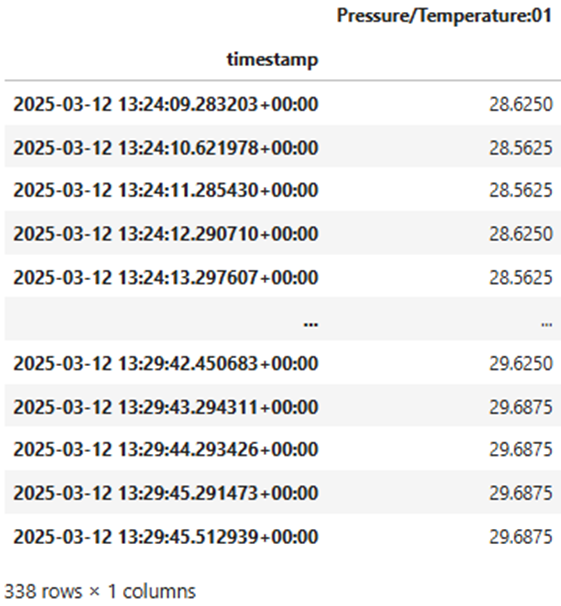Select timestamp 13:24:12.290710 row index
The height and width of the screenshot is (606, 561).
click(166, 234)
